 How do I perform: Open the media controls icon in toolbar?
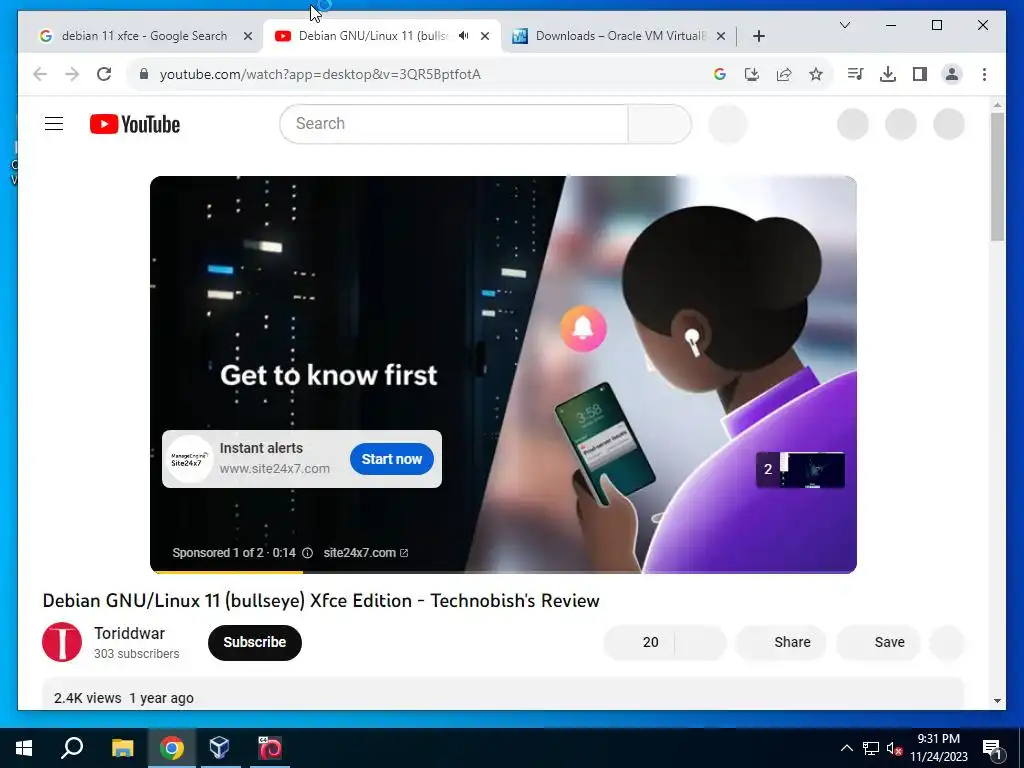tap(855, 74)
